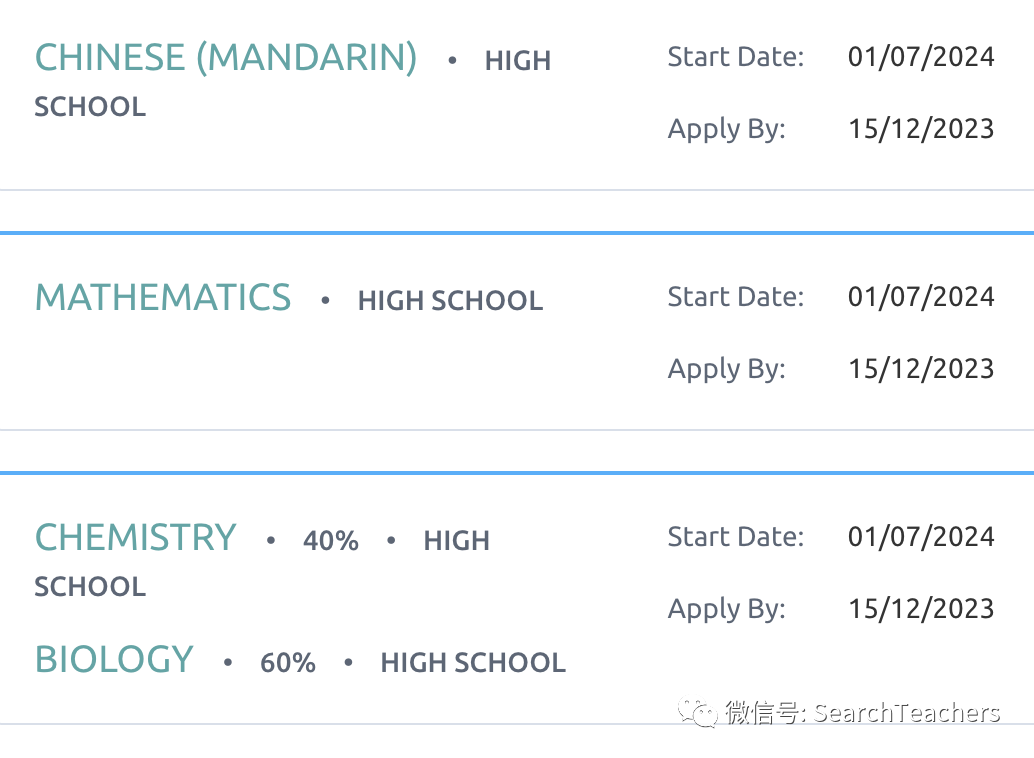Open the Biology subject link
Screen dimensions: 1034x758
coord(114,659)
